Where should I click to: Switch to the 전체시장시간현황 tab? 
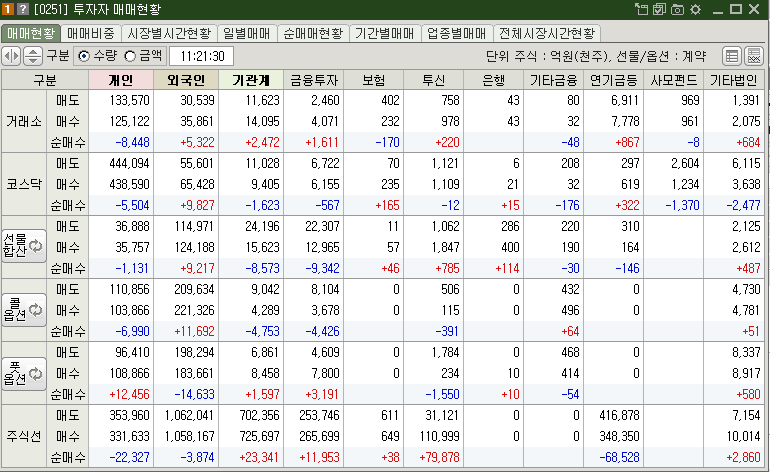547,33
